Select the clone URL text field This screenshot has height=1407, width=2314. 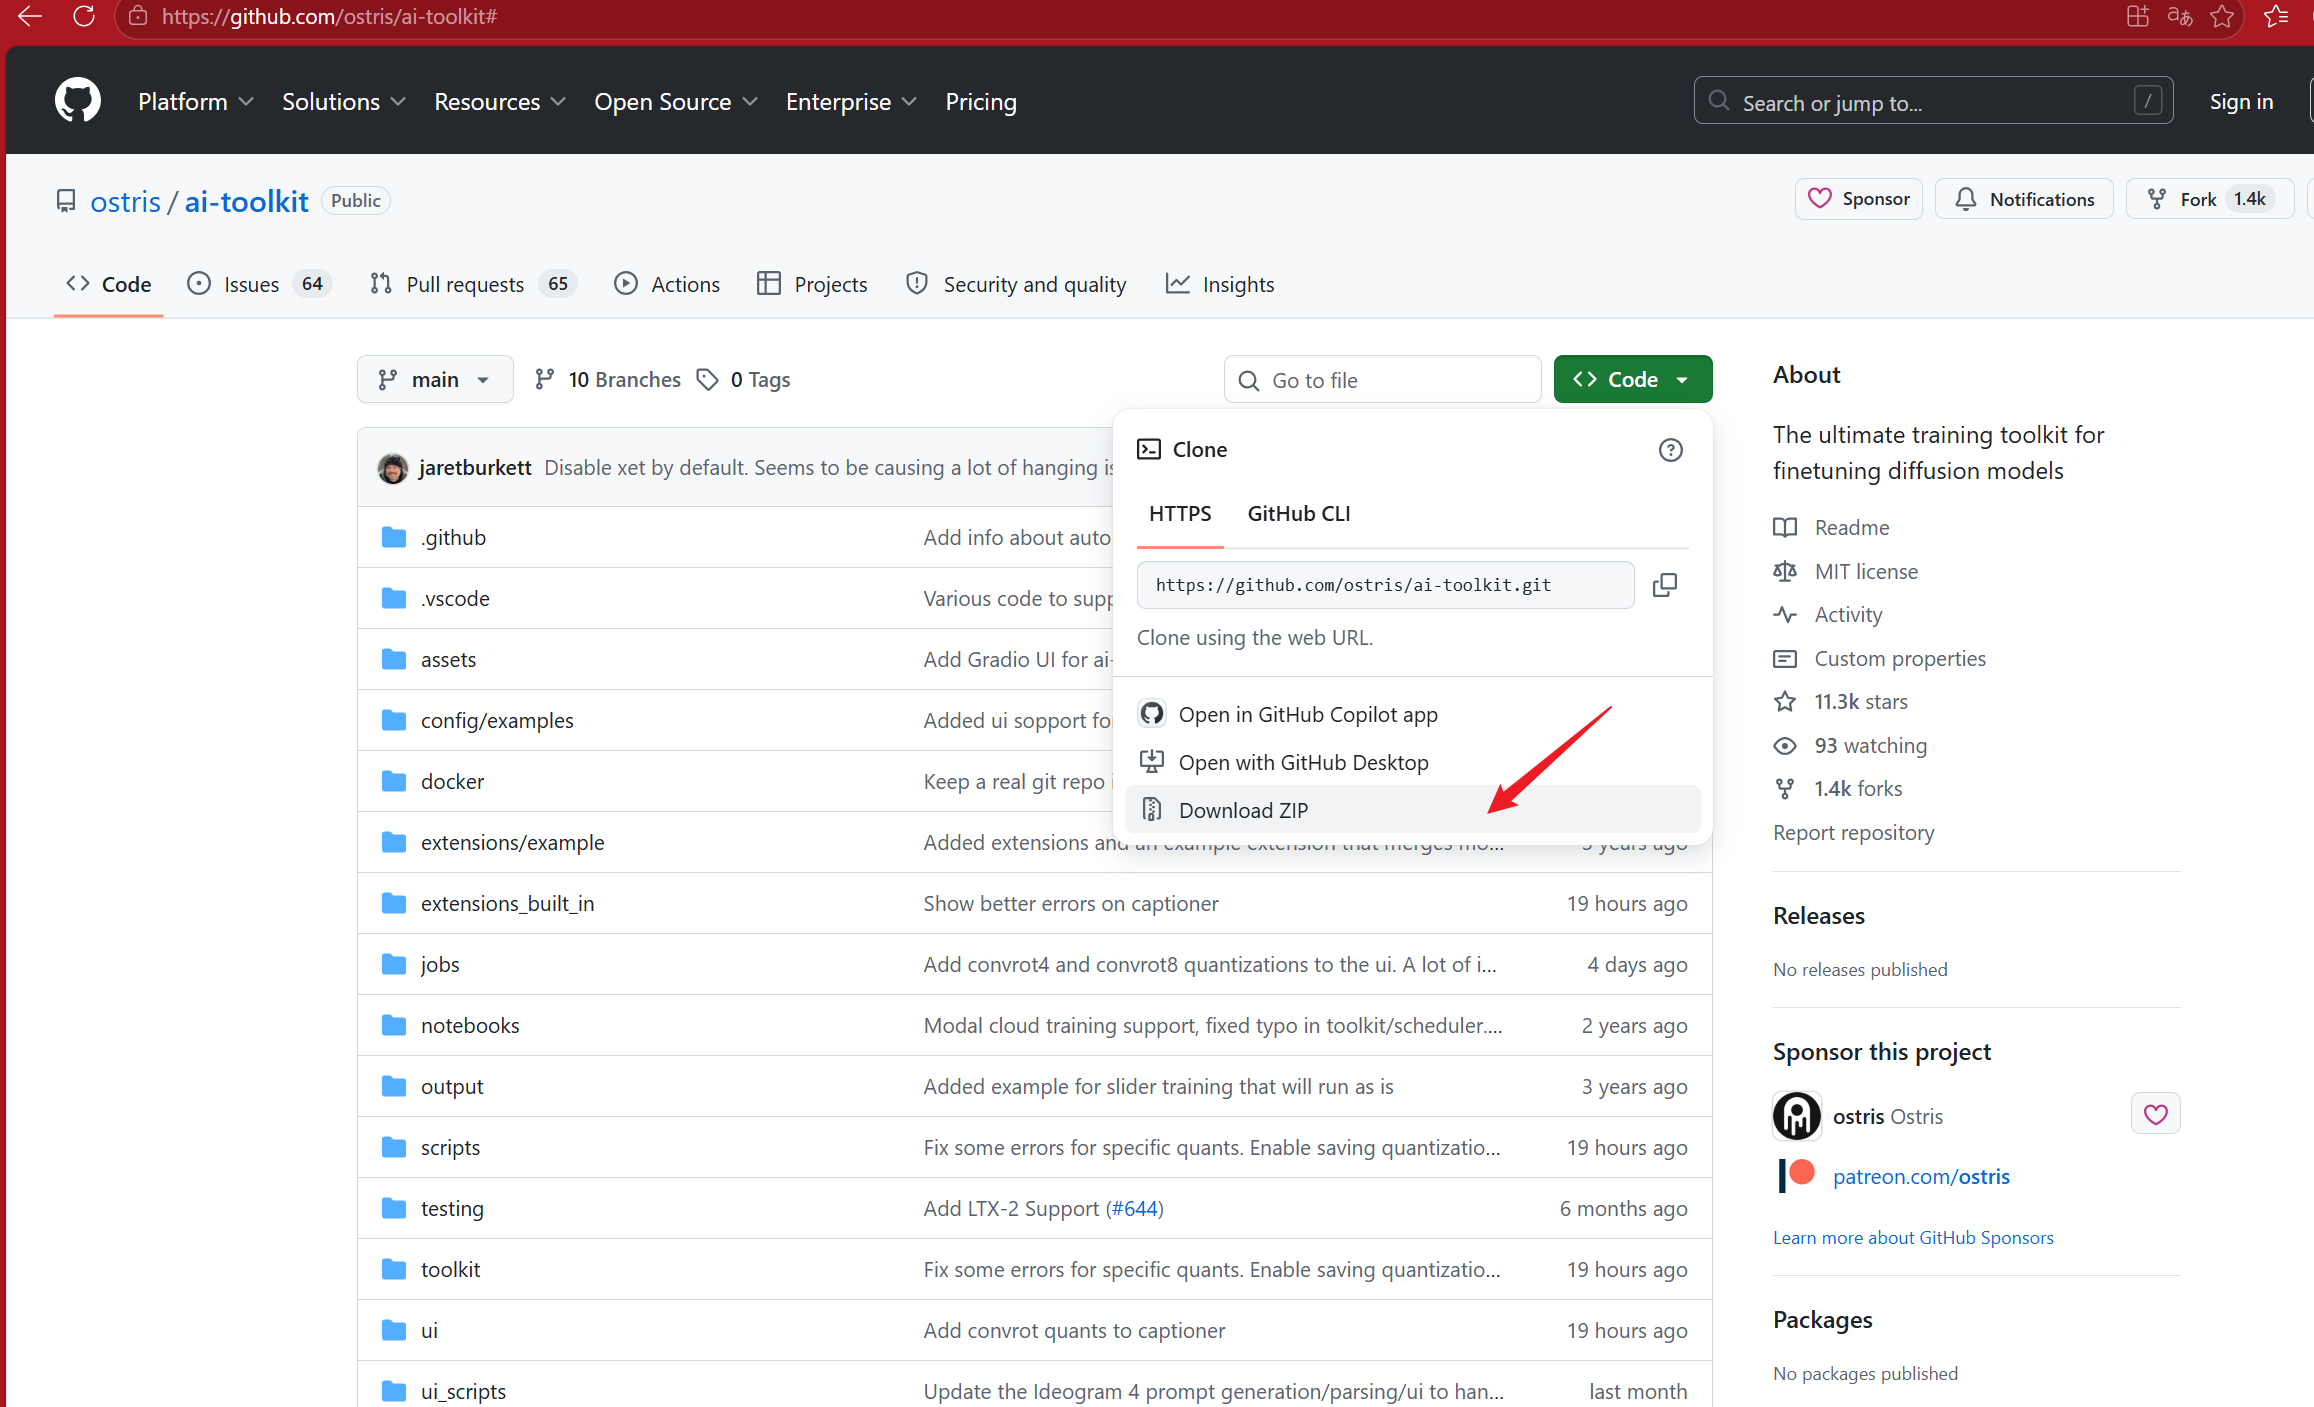(x=1385, y=585)
